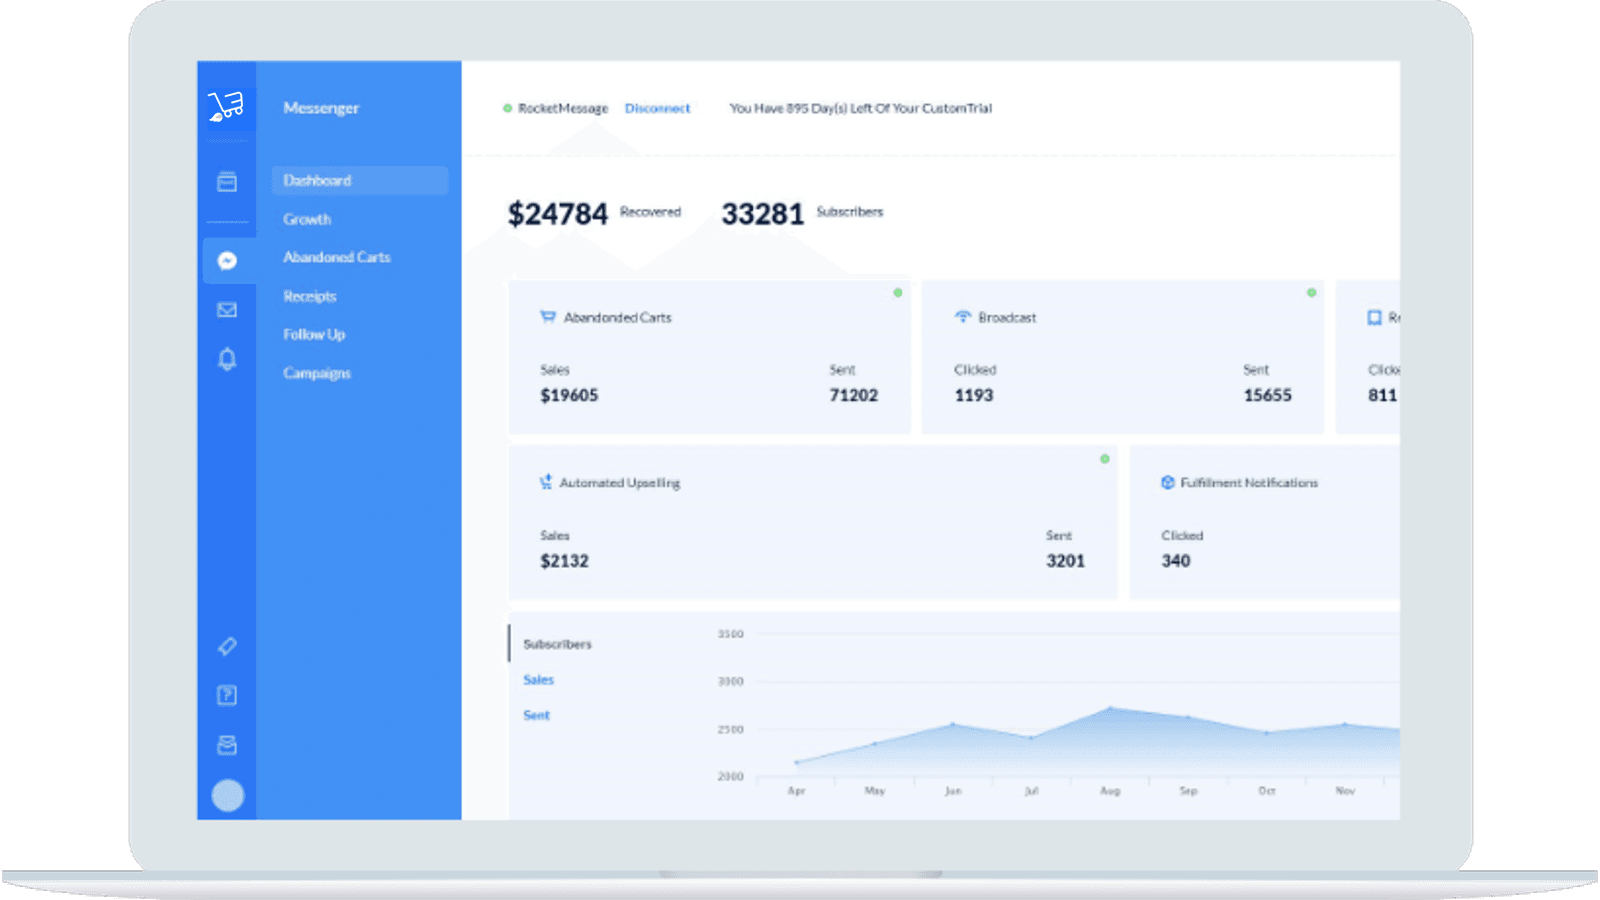Click the Disconnect link
Screen dimensions: 1600x900
coord(657,108)
